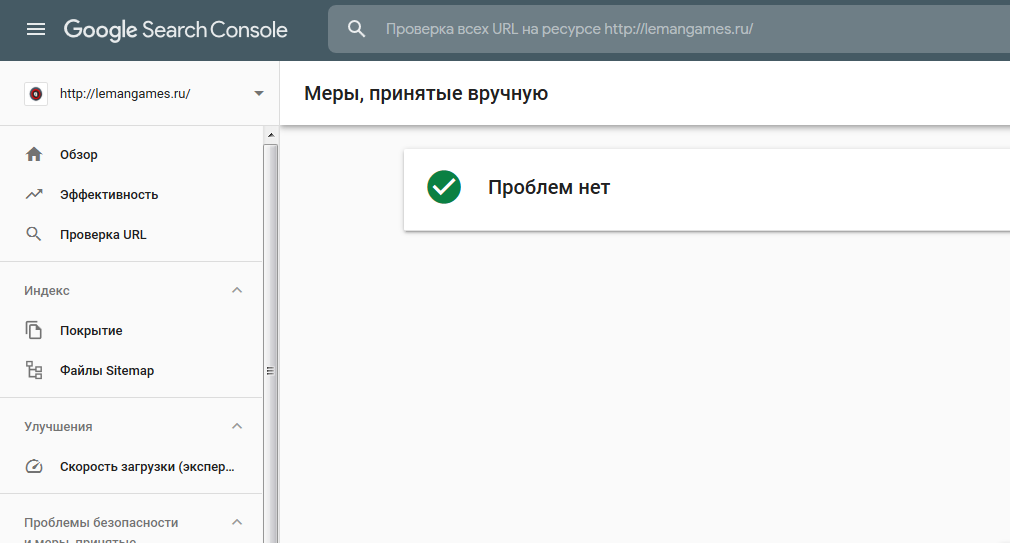The height and width of the screenshot is (543, 1010).
Task: Click the Проверка URL magnifier icon
Action: (34, 235)
